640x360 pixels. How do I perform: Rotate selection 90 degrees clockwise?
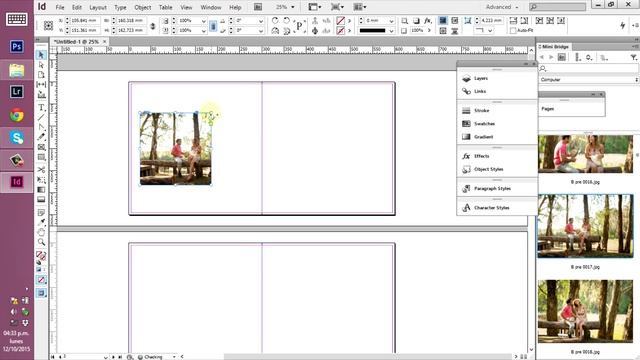pos(275,20)
